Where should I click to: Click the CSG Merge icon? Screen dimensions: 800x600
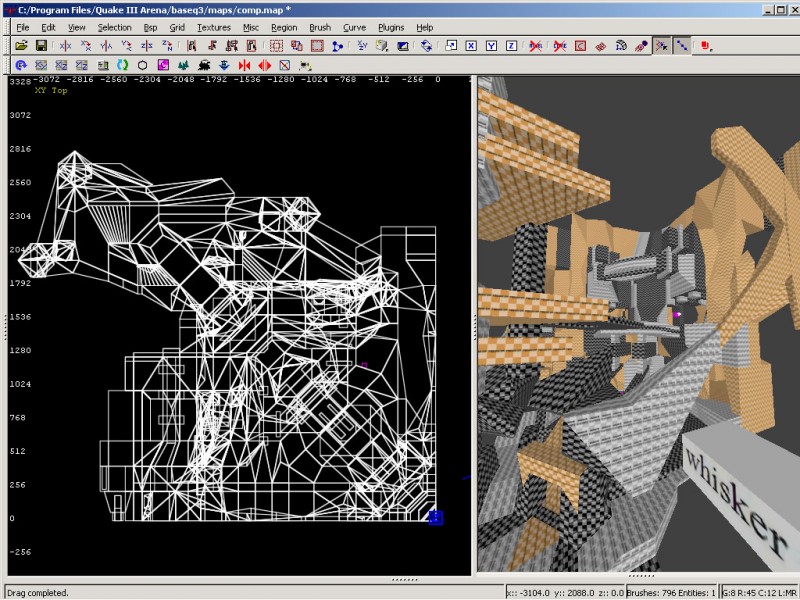[x=296, y=46]
